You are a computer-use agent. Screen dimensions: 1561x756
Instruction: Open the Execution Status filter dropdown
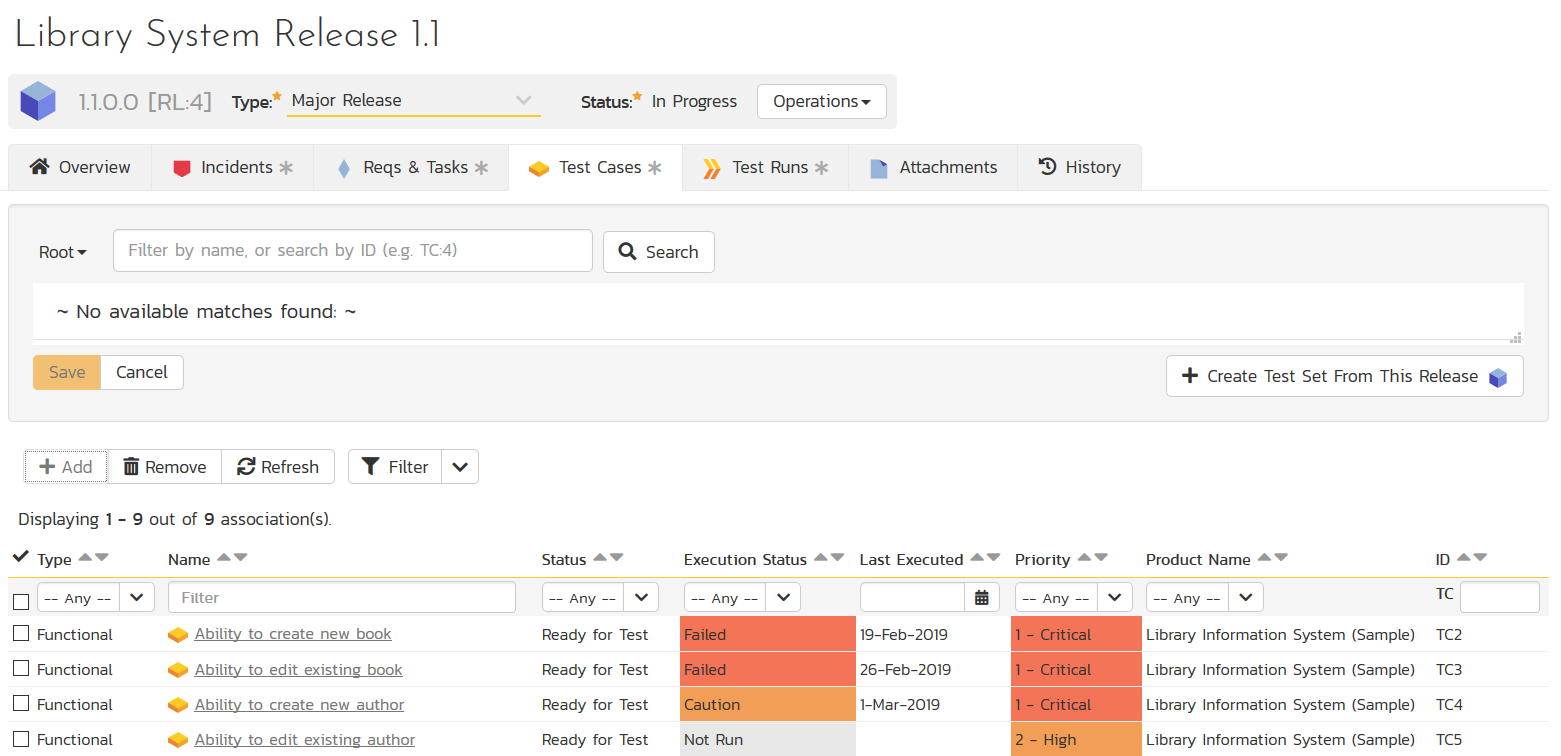741,598
